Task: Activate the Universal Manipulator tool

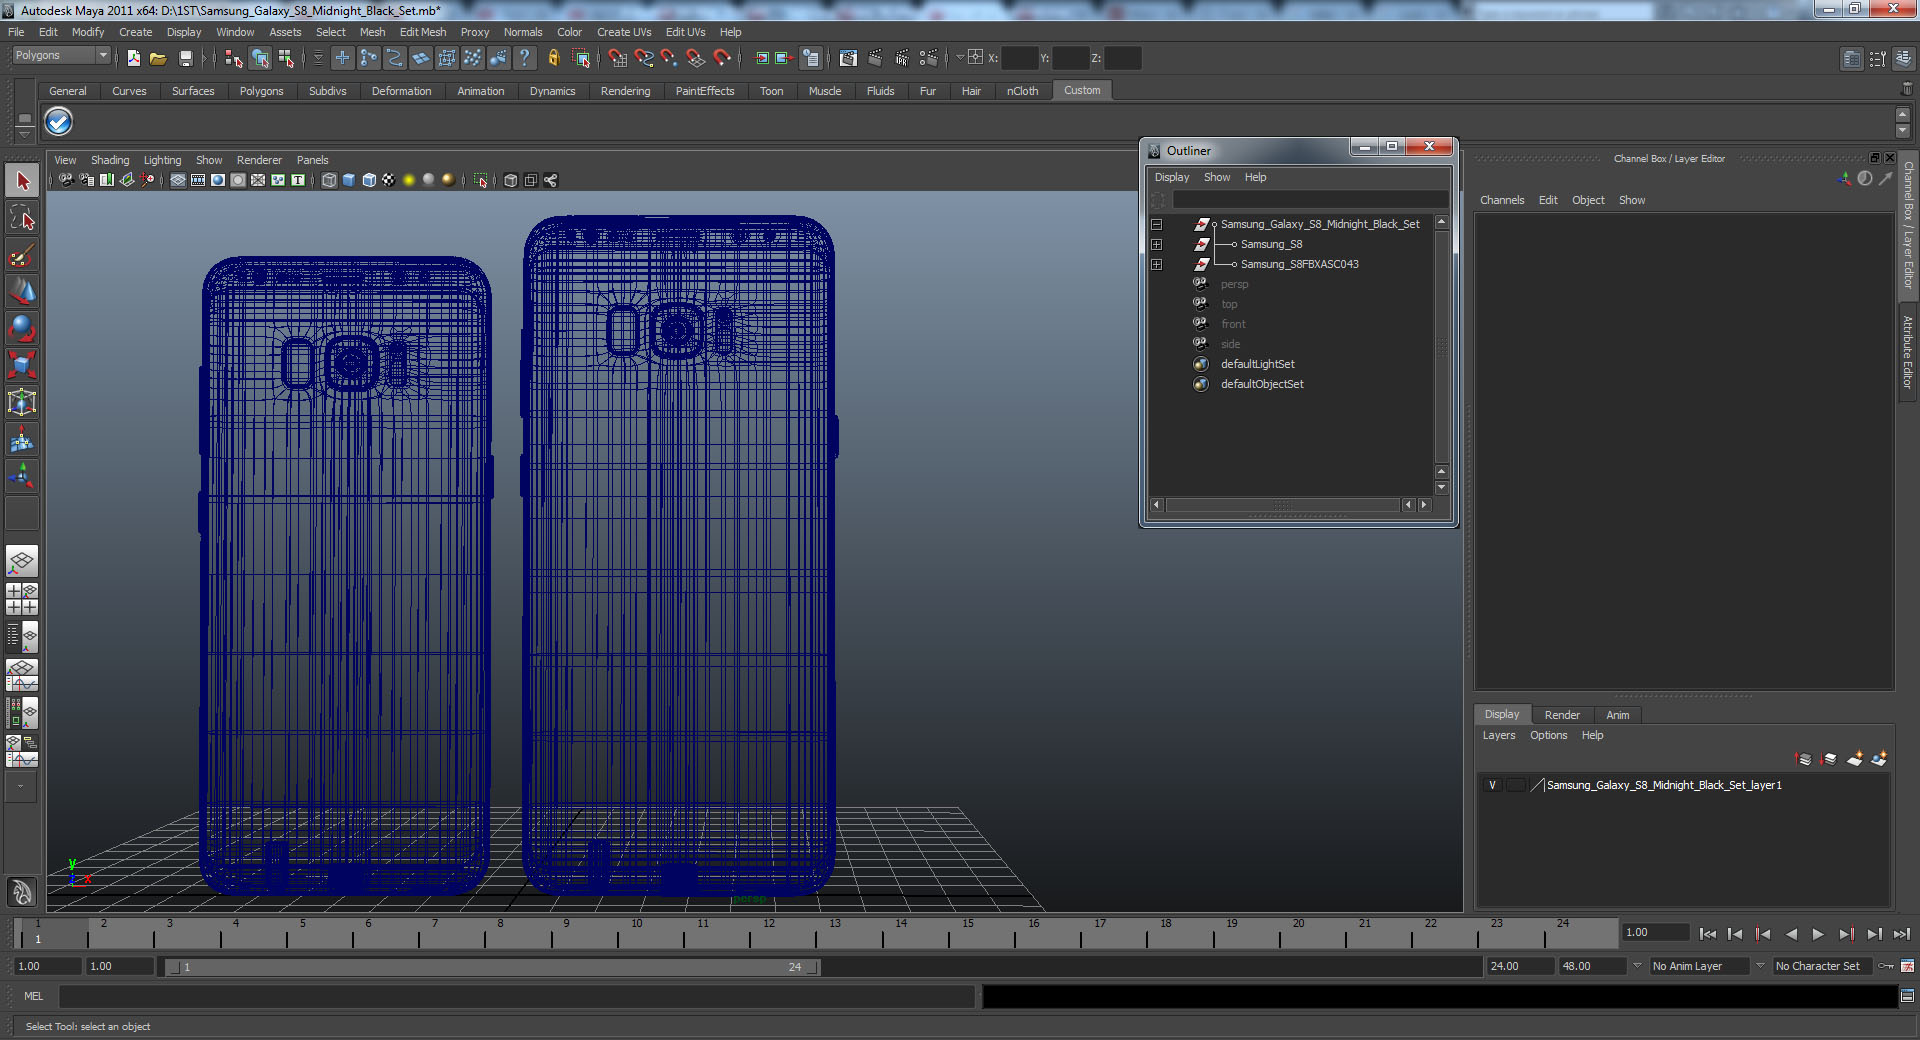Action: point(22,402)
